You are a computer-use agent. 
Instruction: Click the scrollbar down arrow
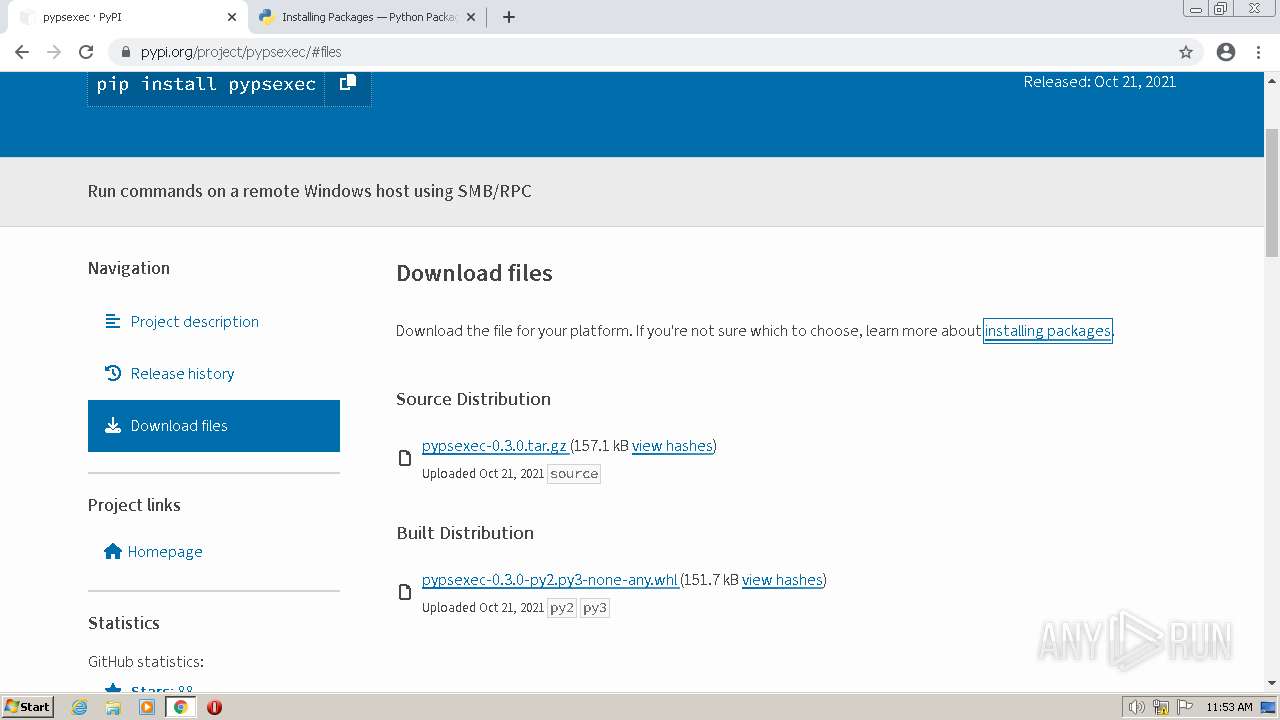tap(1272, 683)
